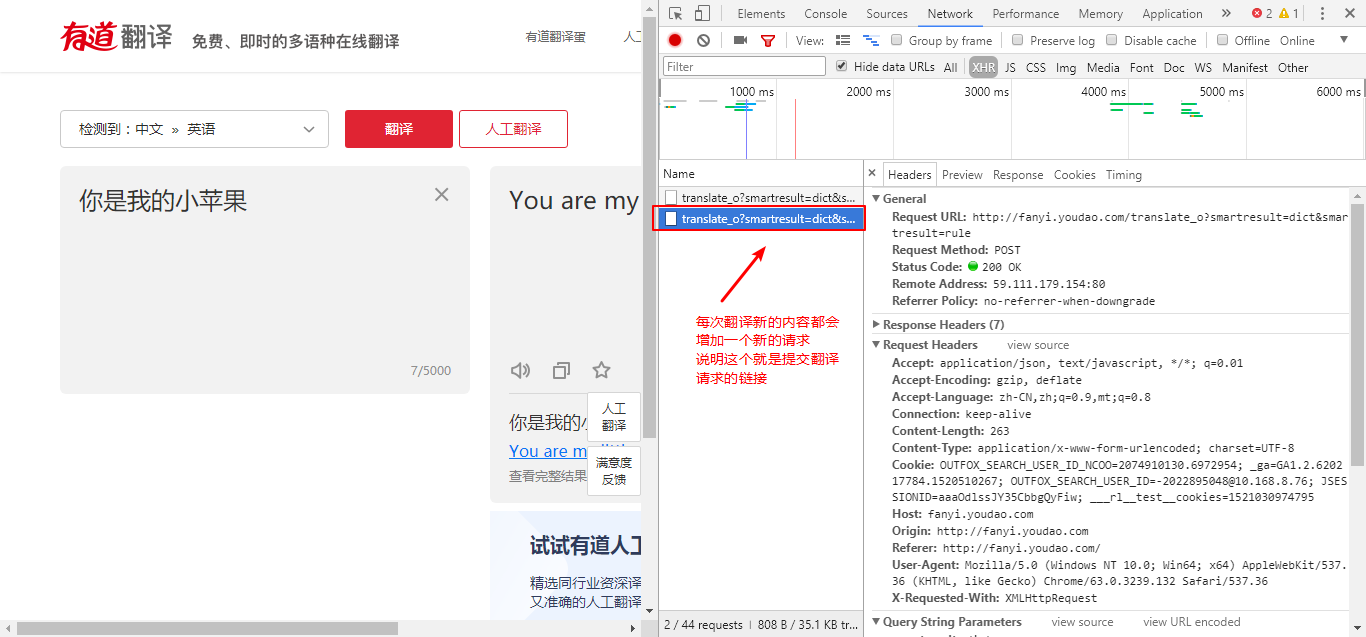
Task: Enable Group by frame checkbox
Action: 897,40
